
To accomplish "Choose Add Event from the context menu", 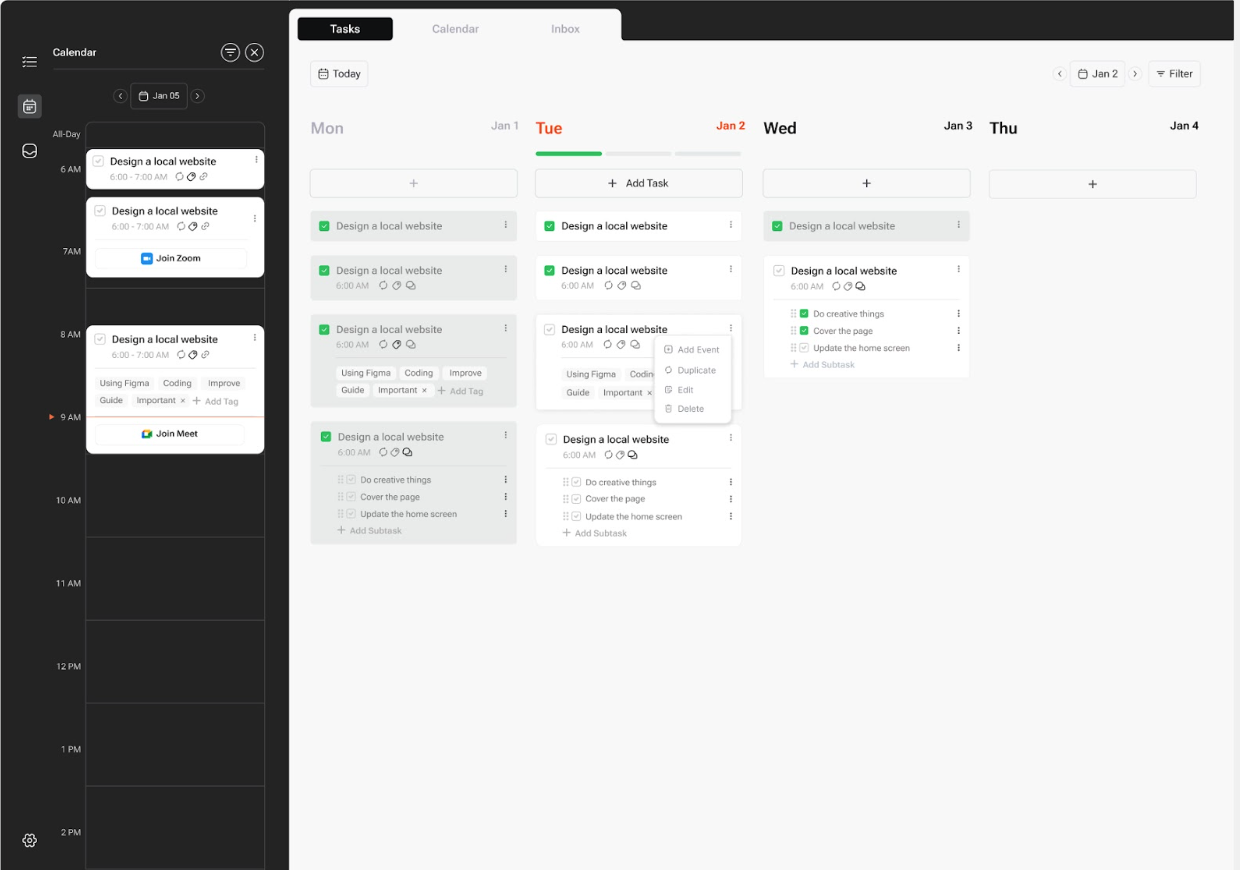I will (692, 350).
